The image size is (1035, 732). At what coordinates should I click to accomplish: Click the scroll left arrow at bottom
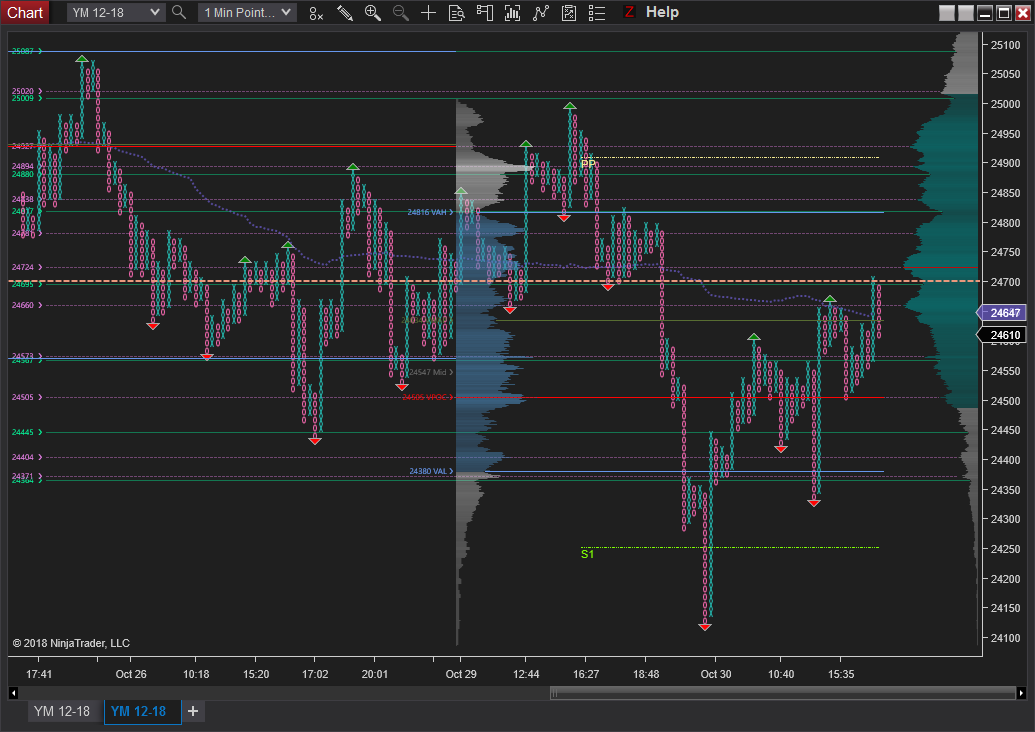pos(13,692)
